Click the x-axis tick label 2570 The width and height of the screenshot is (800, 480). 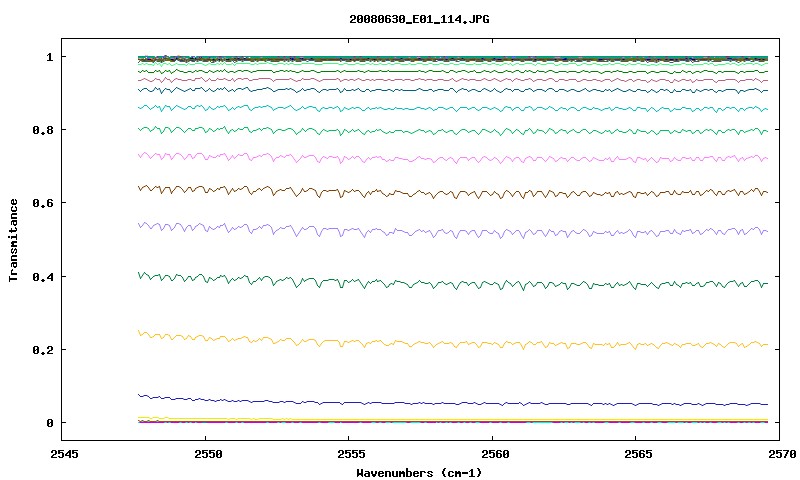pos(782,453)
